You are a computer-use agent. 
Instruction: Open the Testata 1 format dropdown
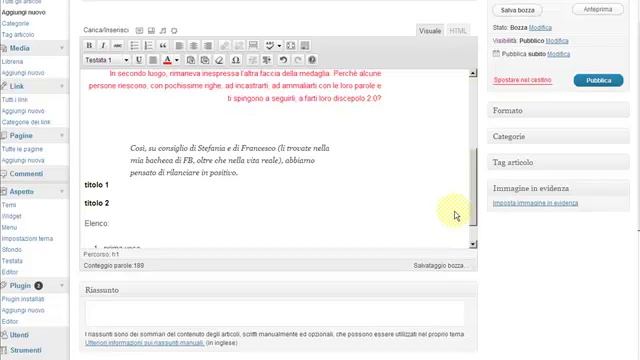[107, 60]
